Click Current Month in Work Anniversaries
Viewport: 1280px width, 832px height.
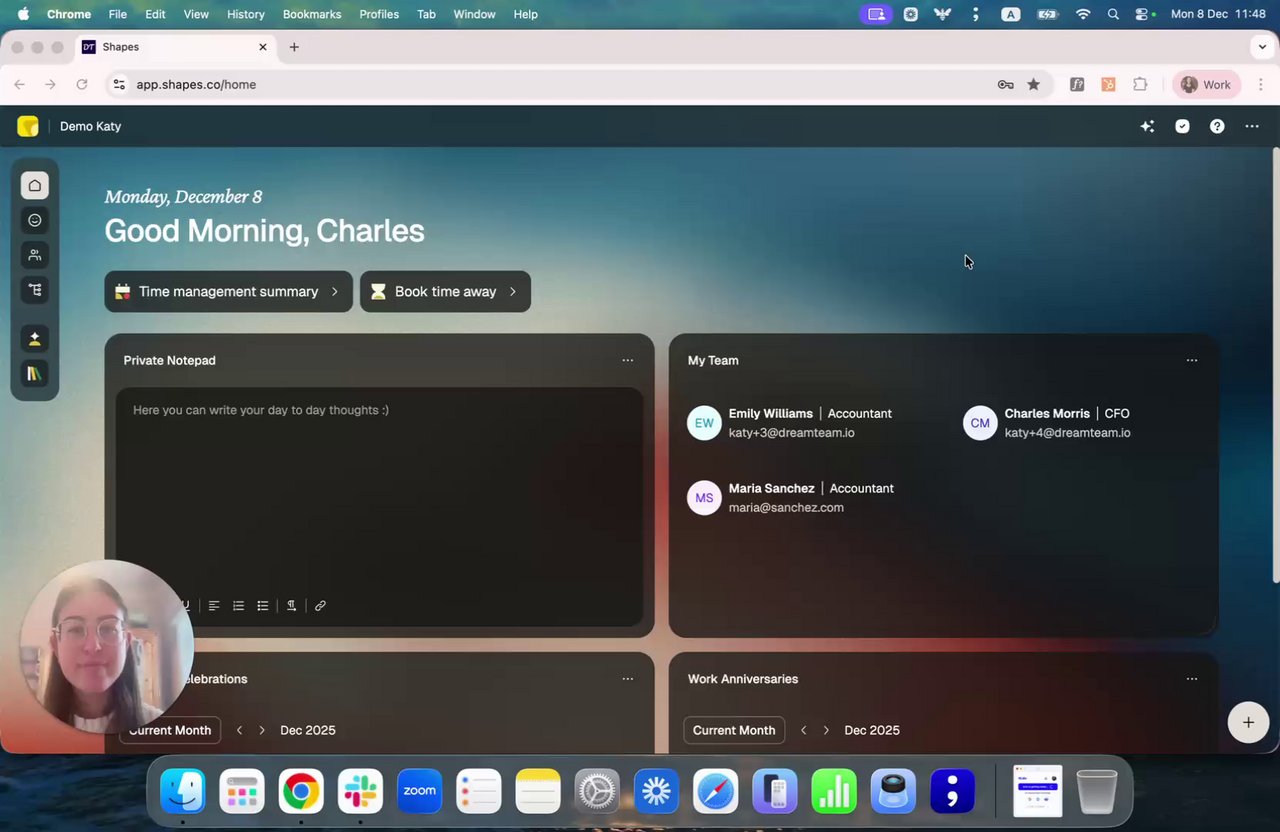click(734, 730)
